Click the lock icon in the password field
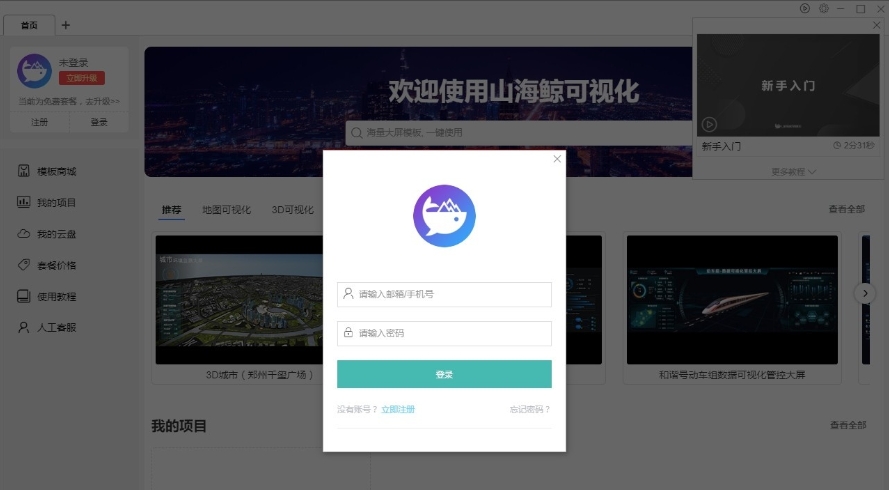This screenshot has width=889, height=490. pyautogui.click(x=348, y=332)
